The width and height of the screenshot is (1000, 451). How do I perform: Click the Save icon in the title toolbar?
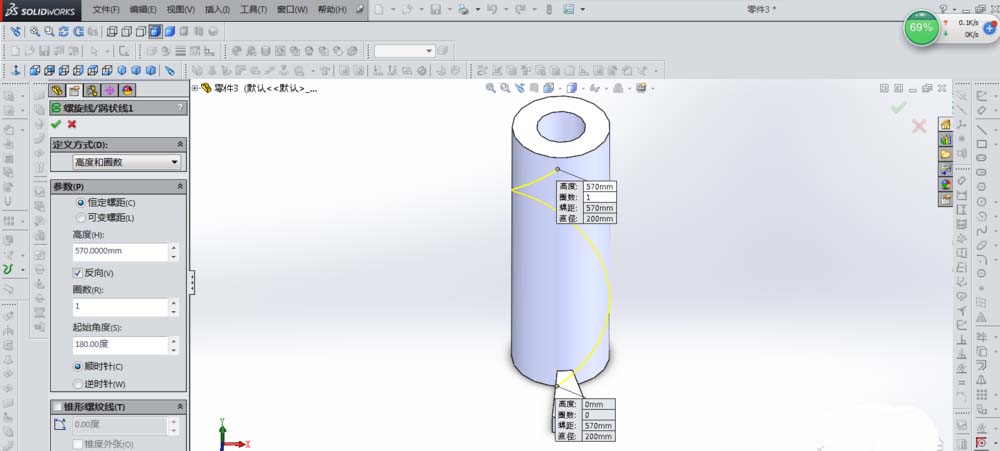(x=436, y=10)
